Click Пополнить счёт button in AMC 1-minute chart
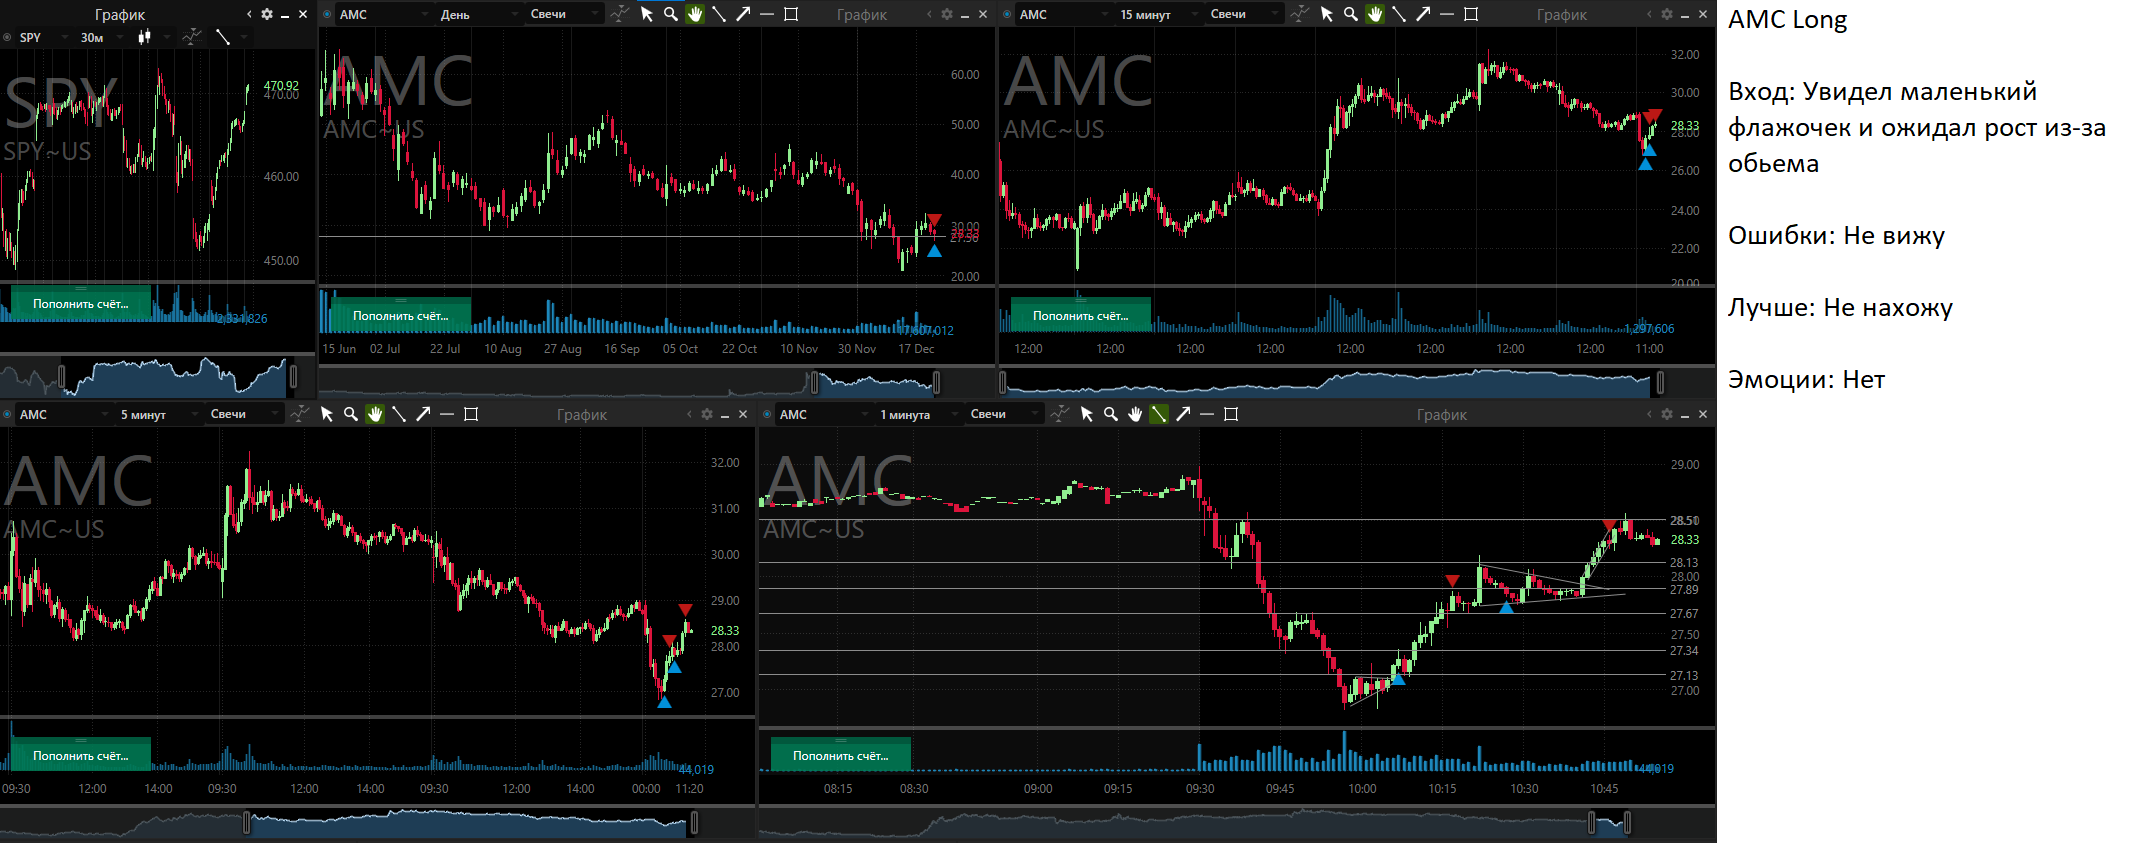 841,755
